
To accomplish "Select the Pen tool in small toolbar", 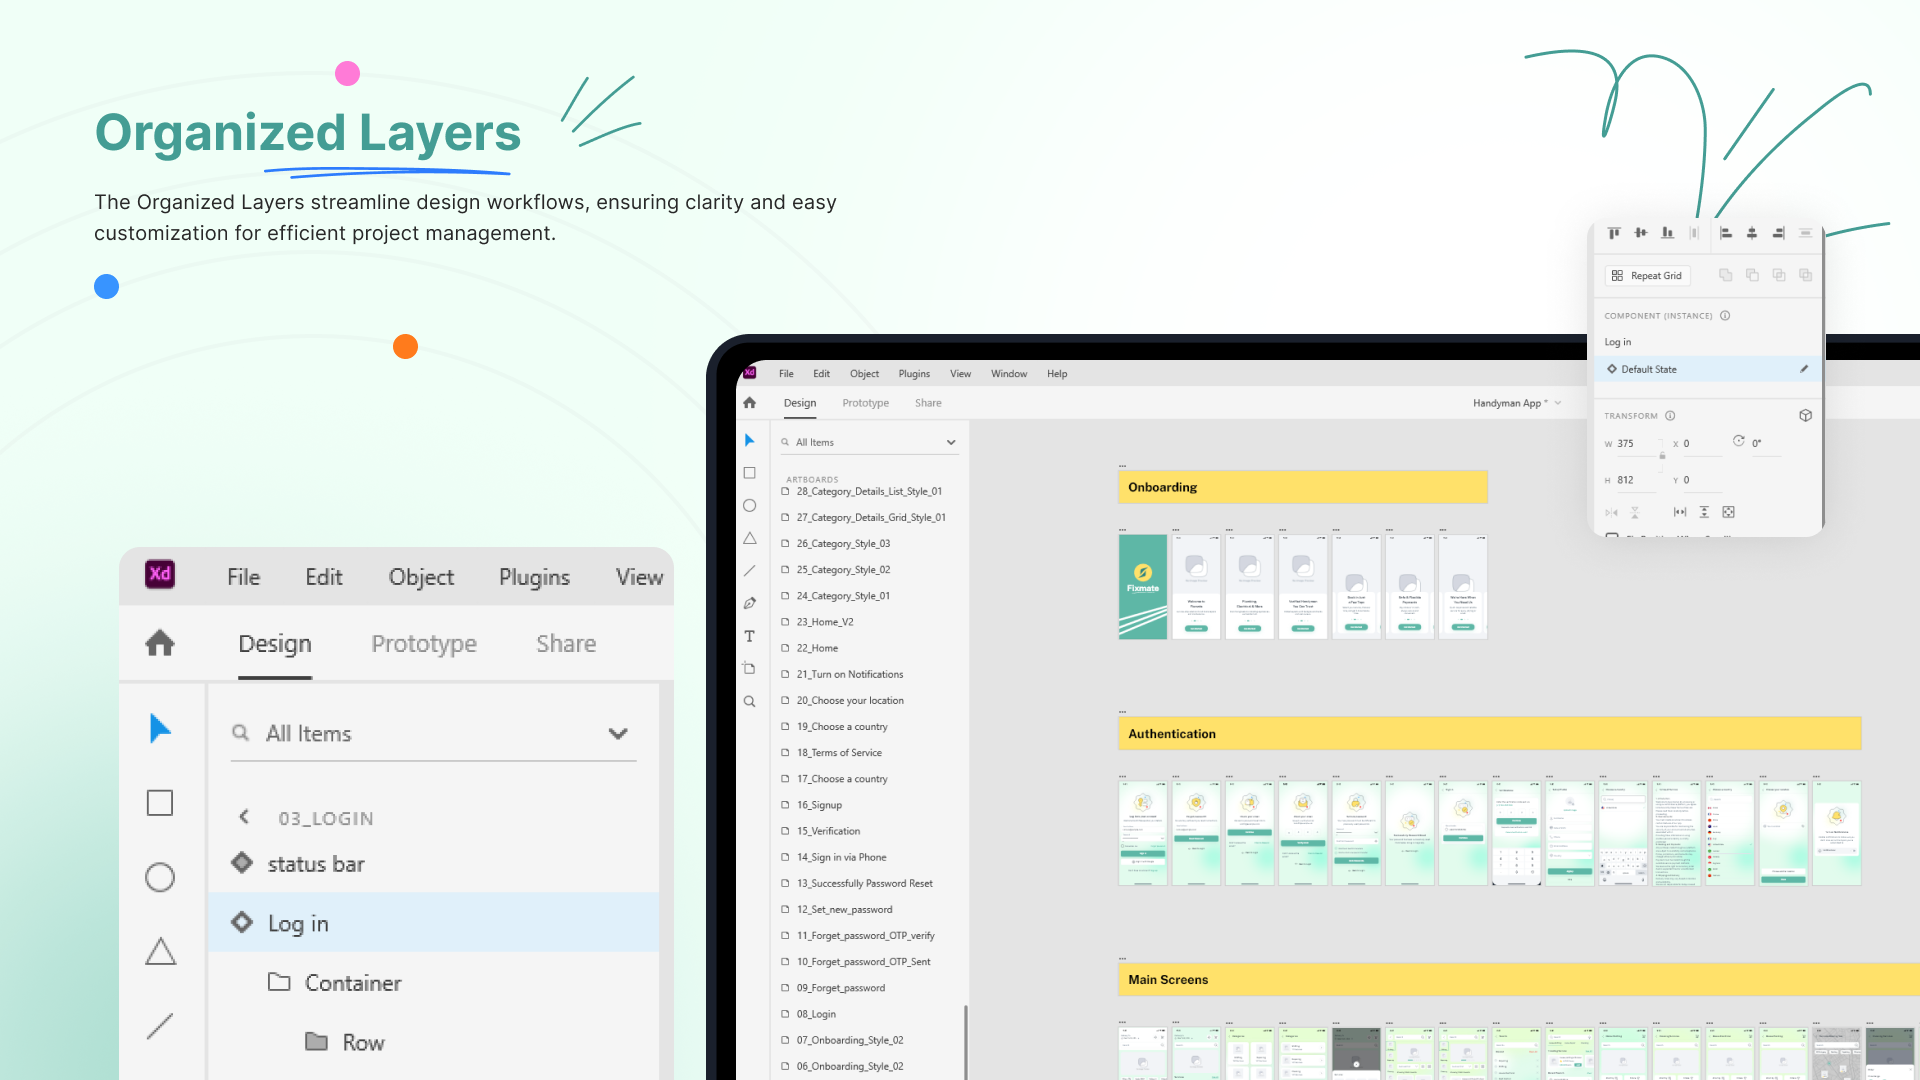I will pyautogui.click(x=749, y=603).
